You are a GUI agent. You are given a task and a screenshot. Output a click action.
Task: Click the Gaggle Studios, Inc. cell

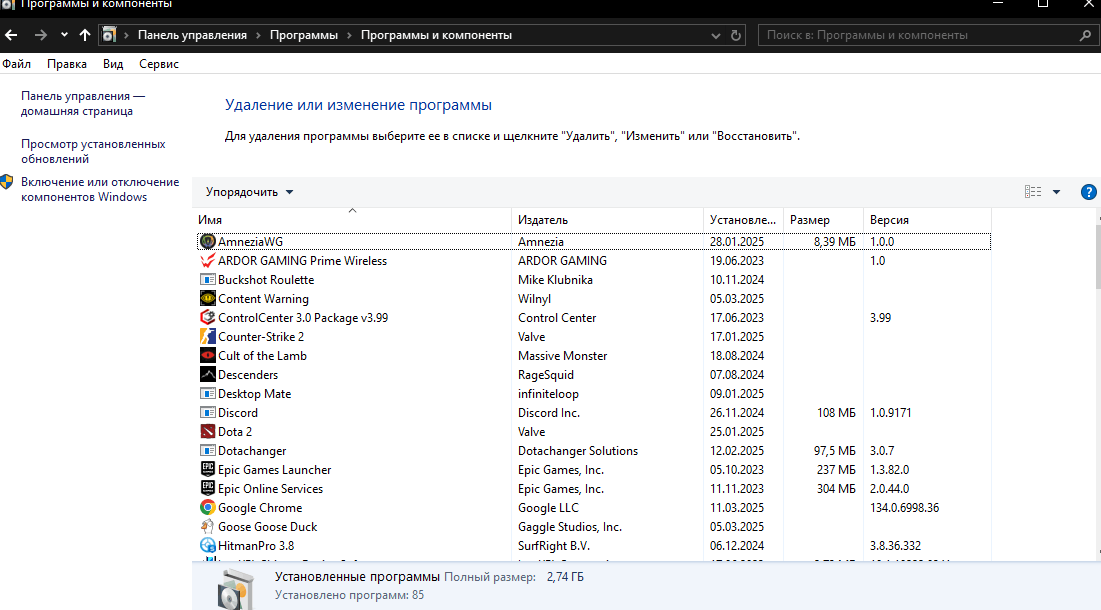[570, 526]
